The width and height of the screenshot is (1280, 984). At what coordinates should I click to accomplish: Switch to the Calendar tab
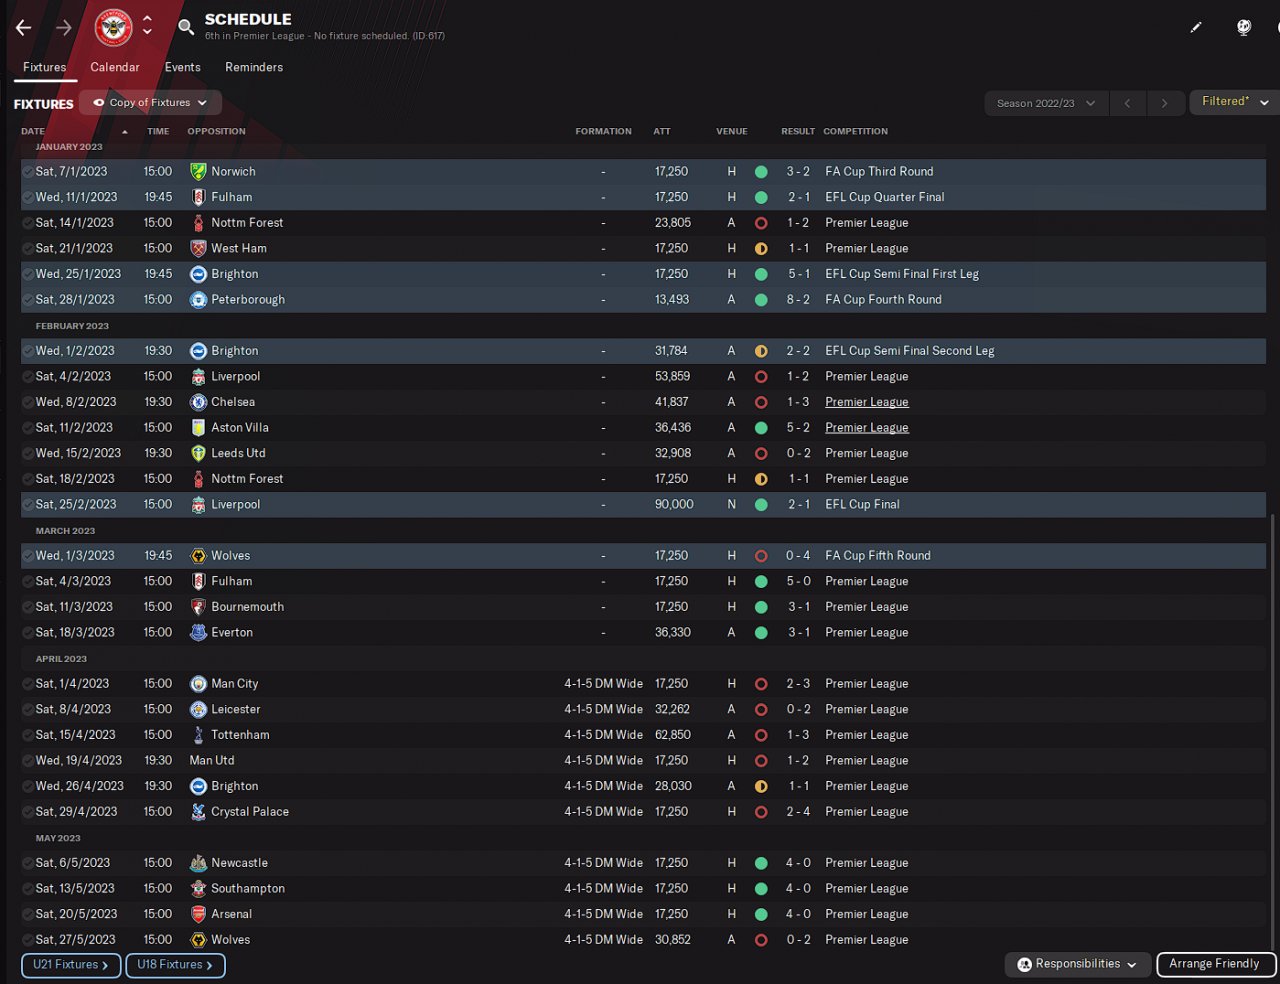click(x=115, y=67)
